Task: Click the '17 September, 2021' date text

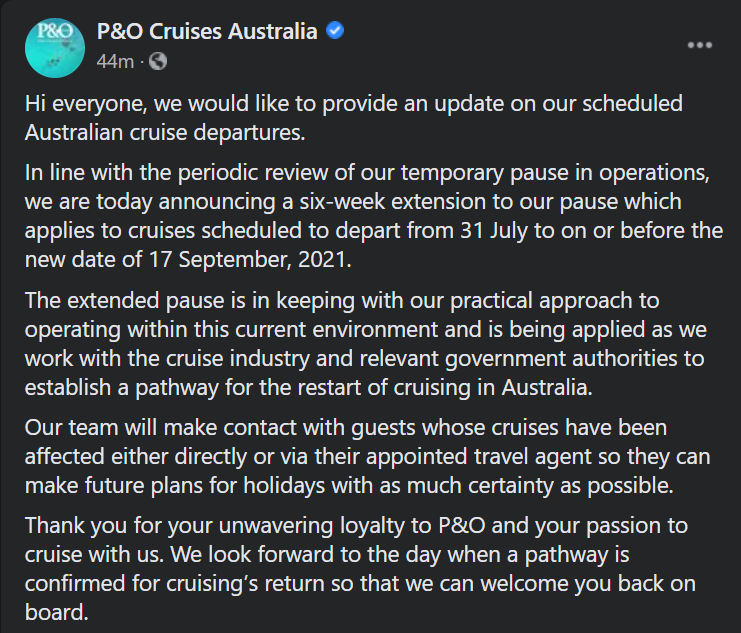Action: tap(249, 260)
